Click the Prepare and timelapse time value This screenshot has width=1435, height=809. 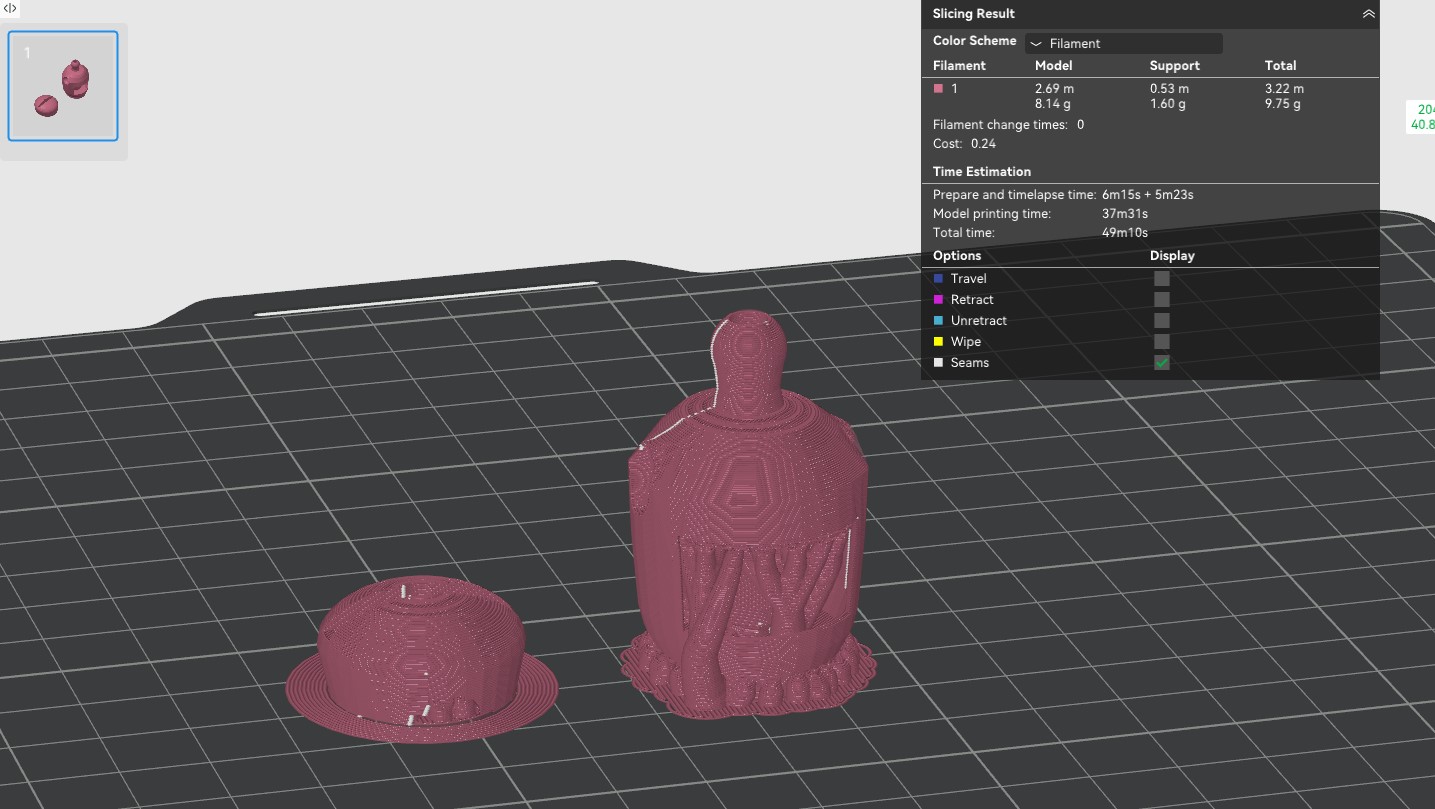click(x=1147, y=194)
